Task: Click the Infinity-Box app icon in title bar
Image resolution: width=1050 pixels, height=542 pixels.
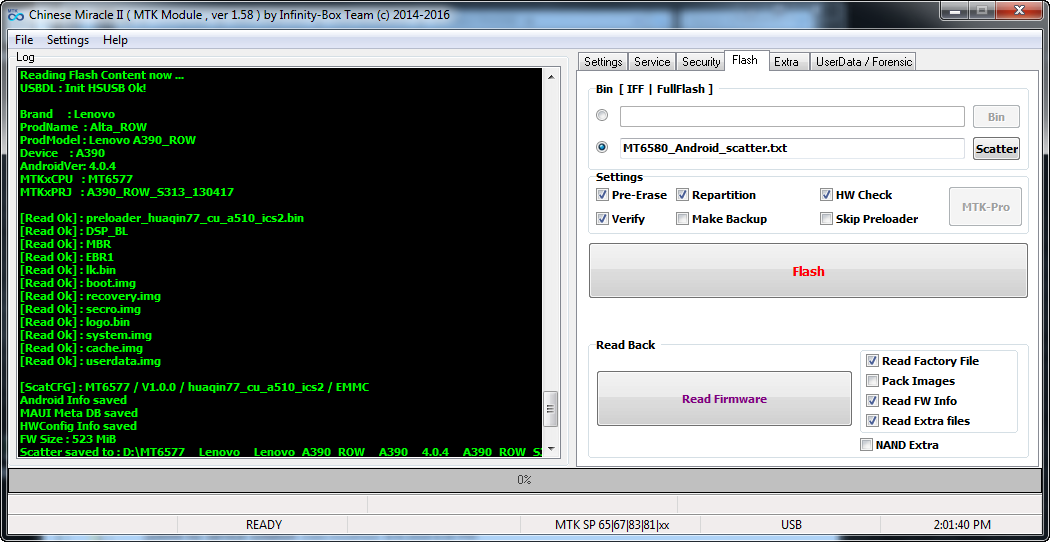Action: point(15,14)
